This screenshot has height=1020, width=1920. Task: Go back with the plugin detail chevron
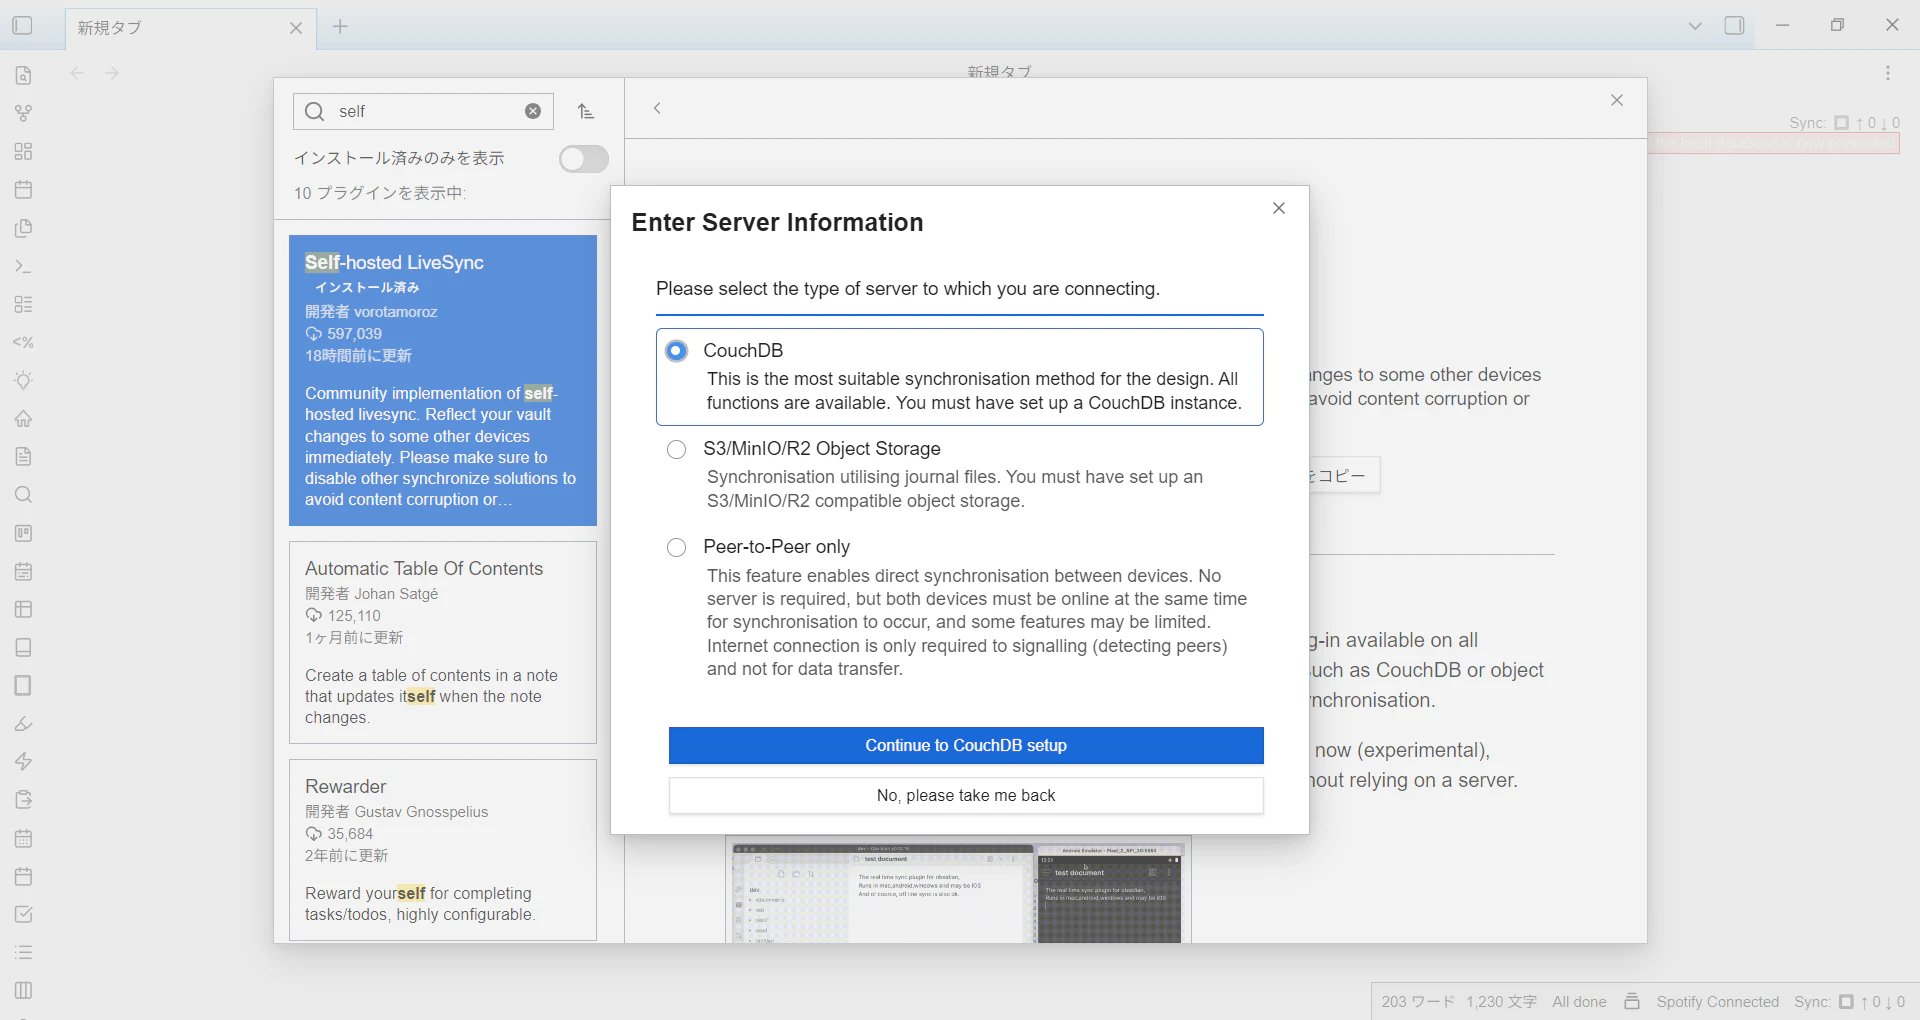(x=657, y=108)
